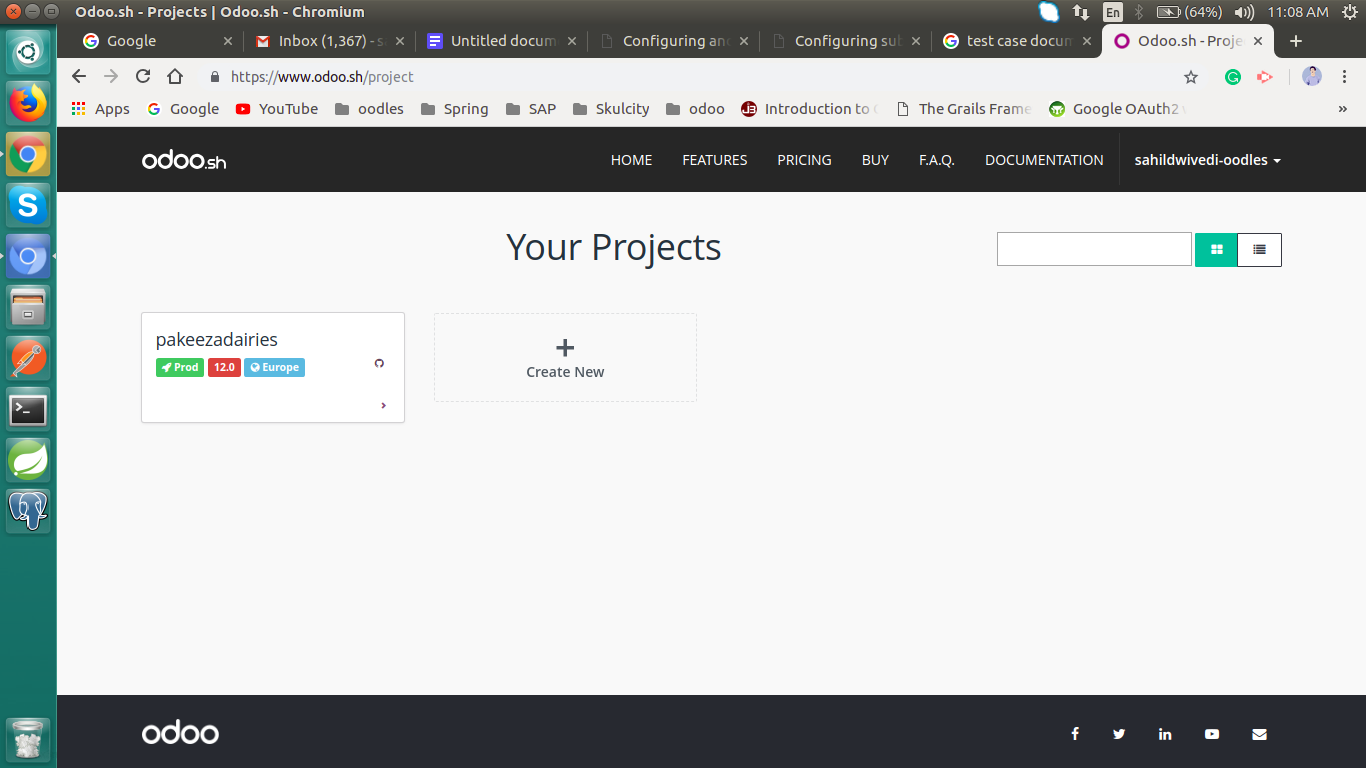
Task: Expand the sahildwivedi-oodles user dropdown
Action: pos(1208,160)
